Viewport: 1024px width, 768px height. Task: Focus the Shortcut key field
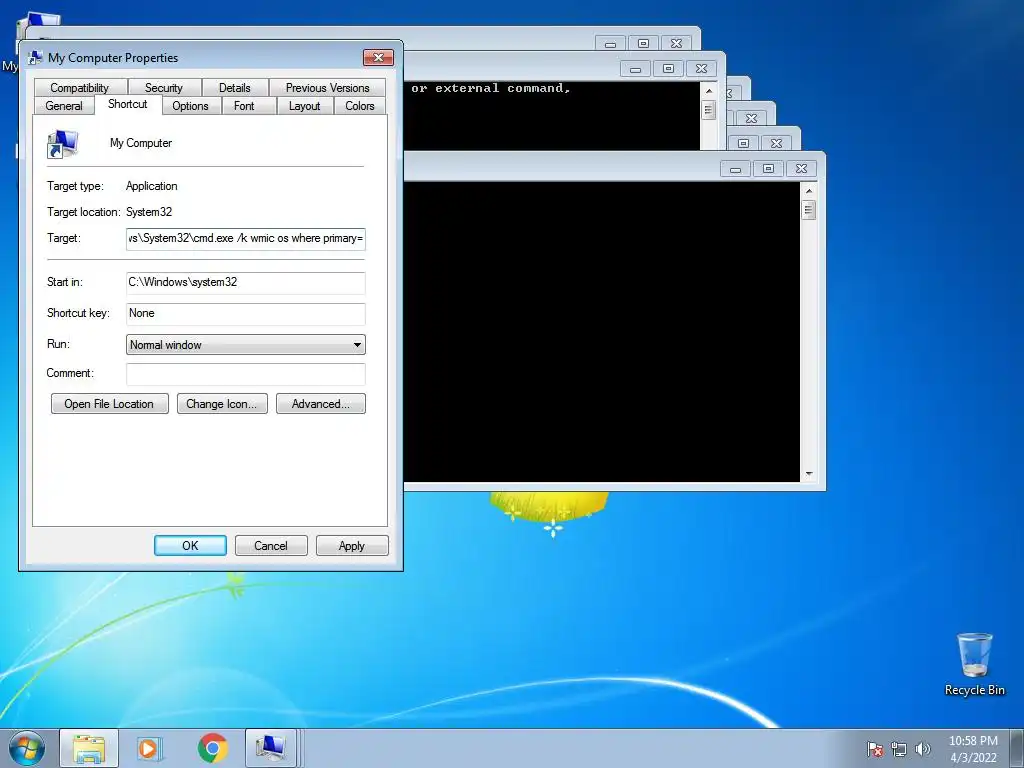click(246, 313)
